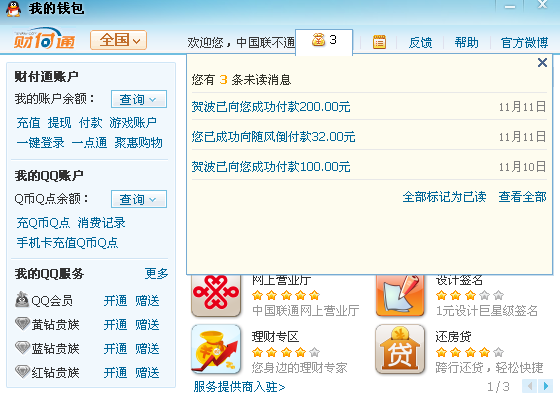Image resolution: width=560 pixels, height=393 pixels.
Task: Click the 付款 link
Action: (90, 123)
